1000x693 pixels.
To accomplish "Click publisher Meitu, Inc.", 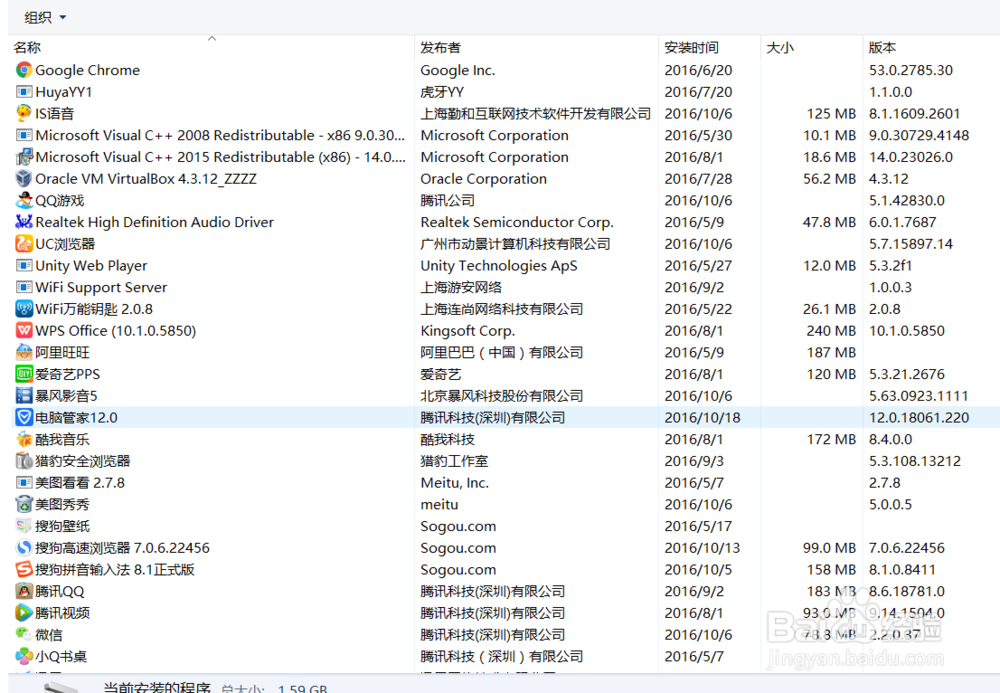I will [x=455, y=483].
